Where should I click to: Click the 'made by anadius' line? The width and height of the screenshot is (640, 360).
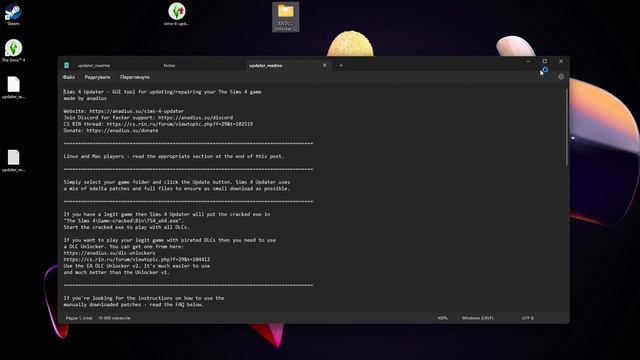point(85,98)
